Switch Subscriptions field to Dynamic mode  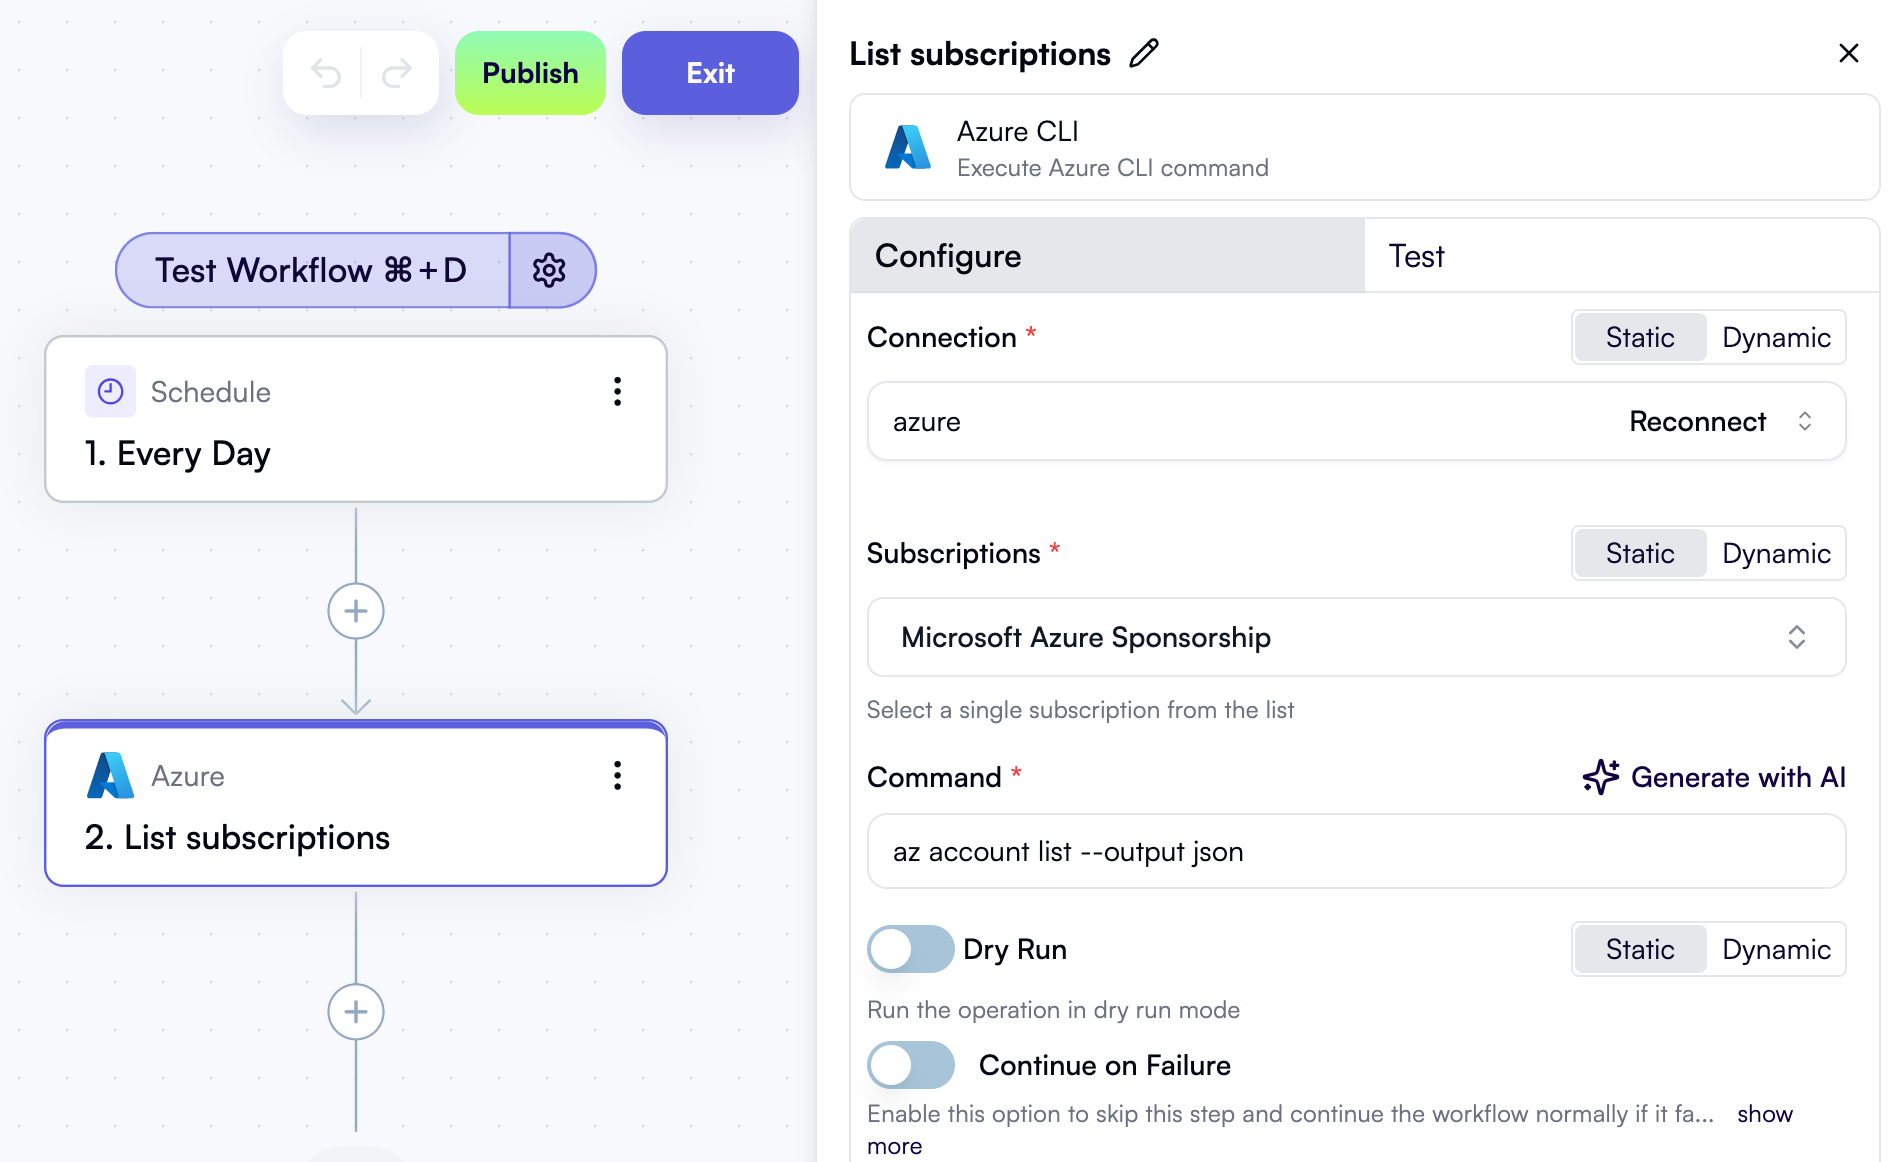pos(1776,553)
